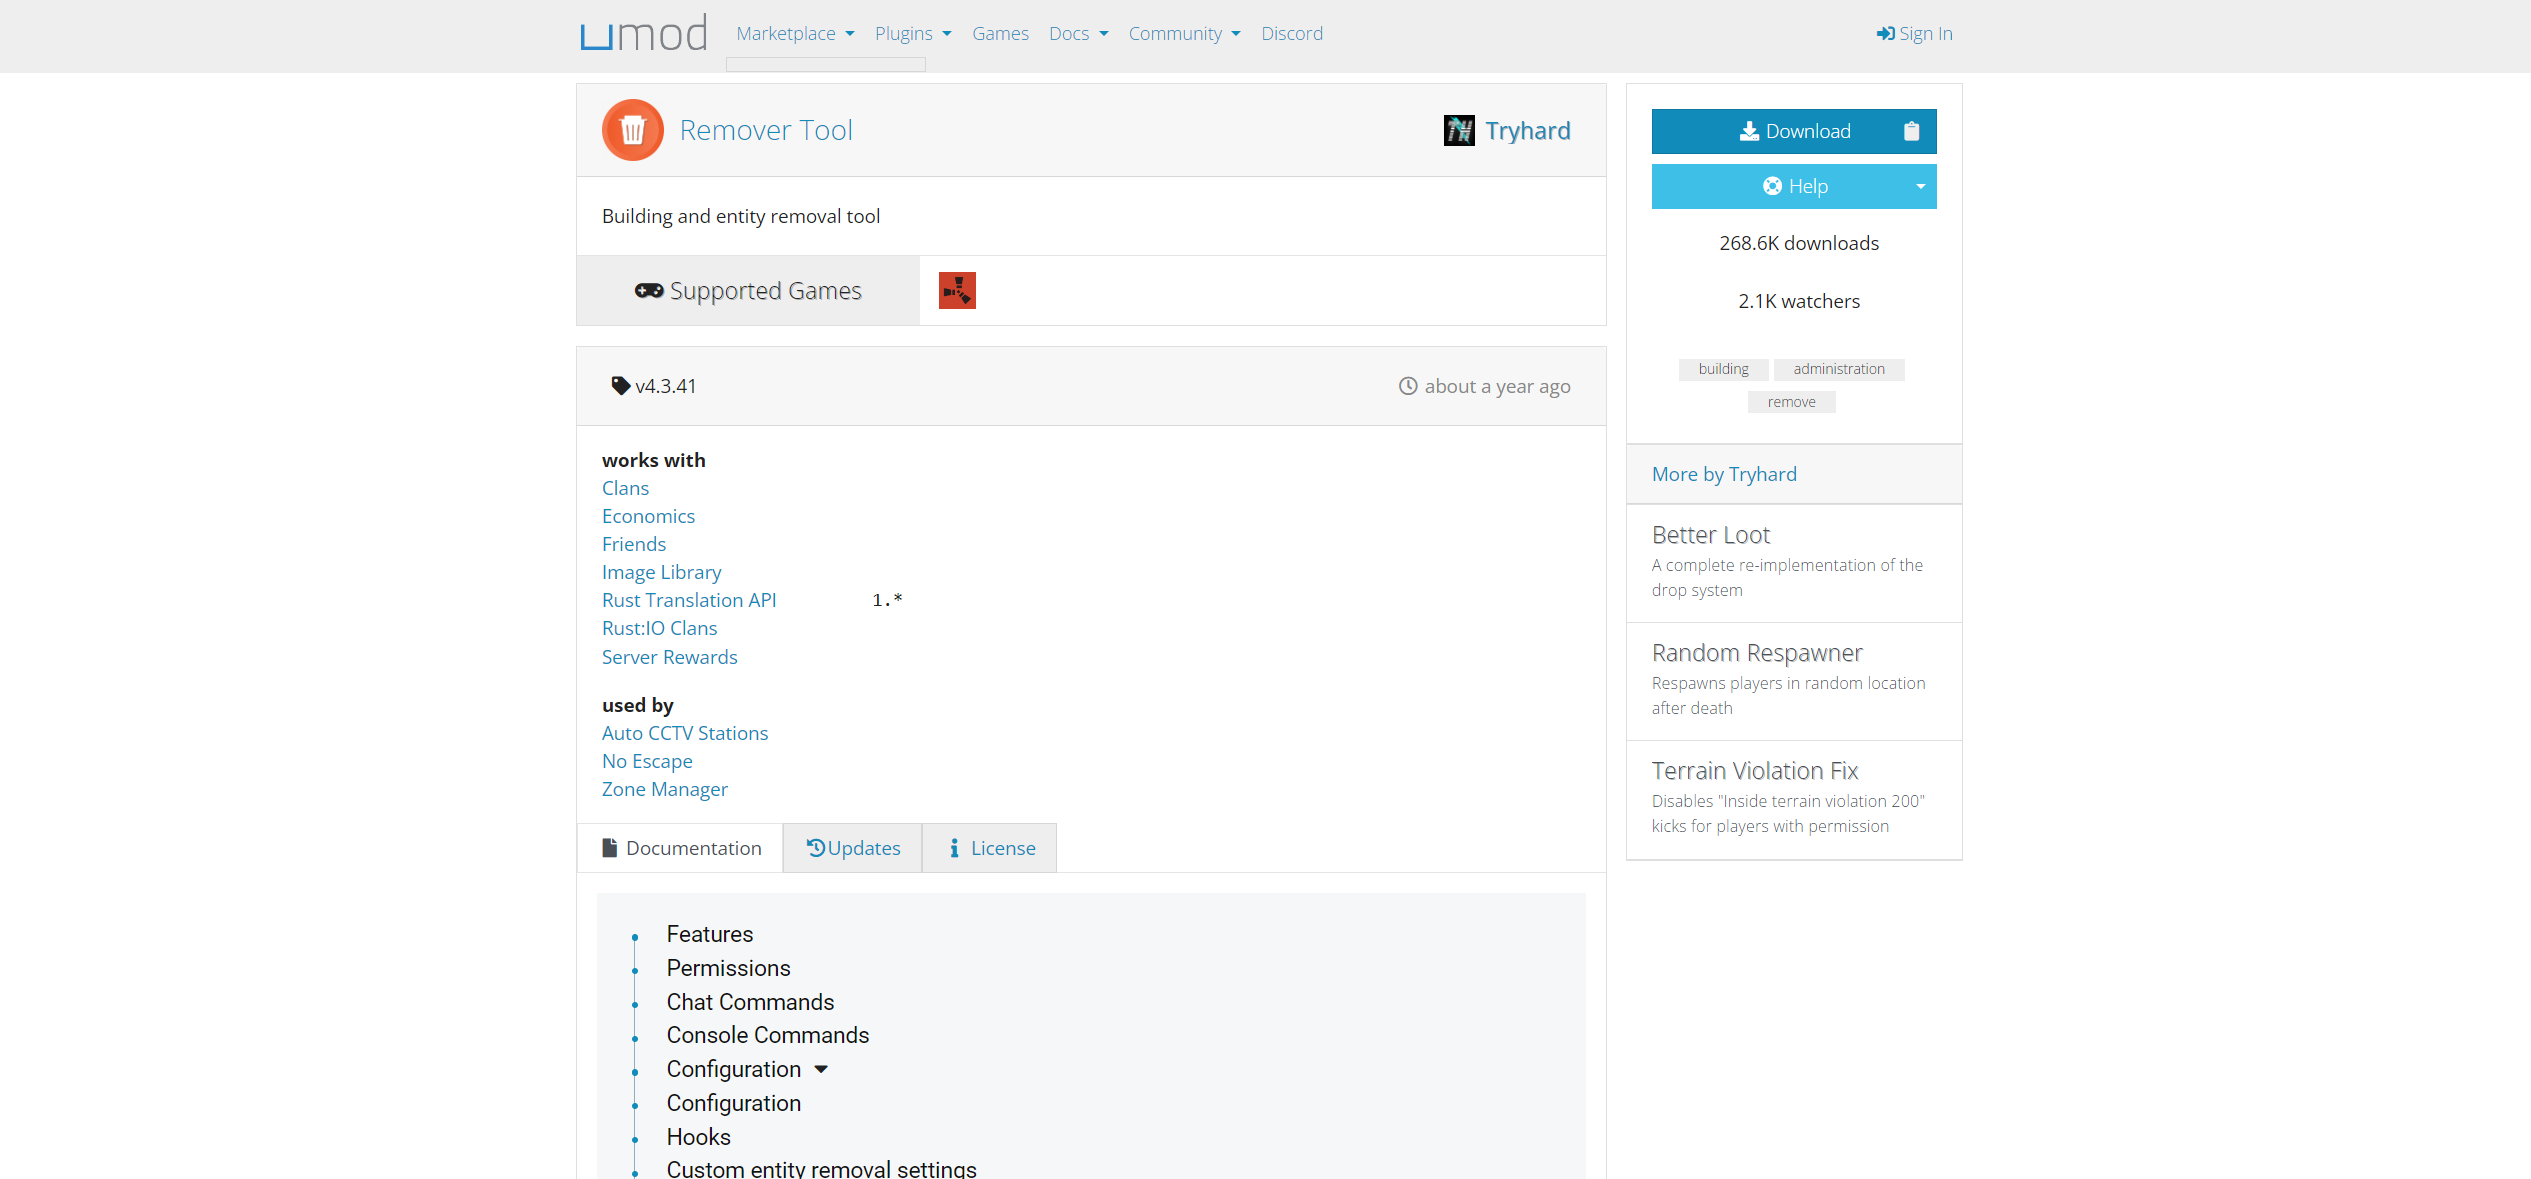Click the building tag

tap(1723, 369)
